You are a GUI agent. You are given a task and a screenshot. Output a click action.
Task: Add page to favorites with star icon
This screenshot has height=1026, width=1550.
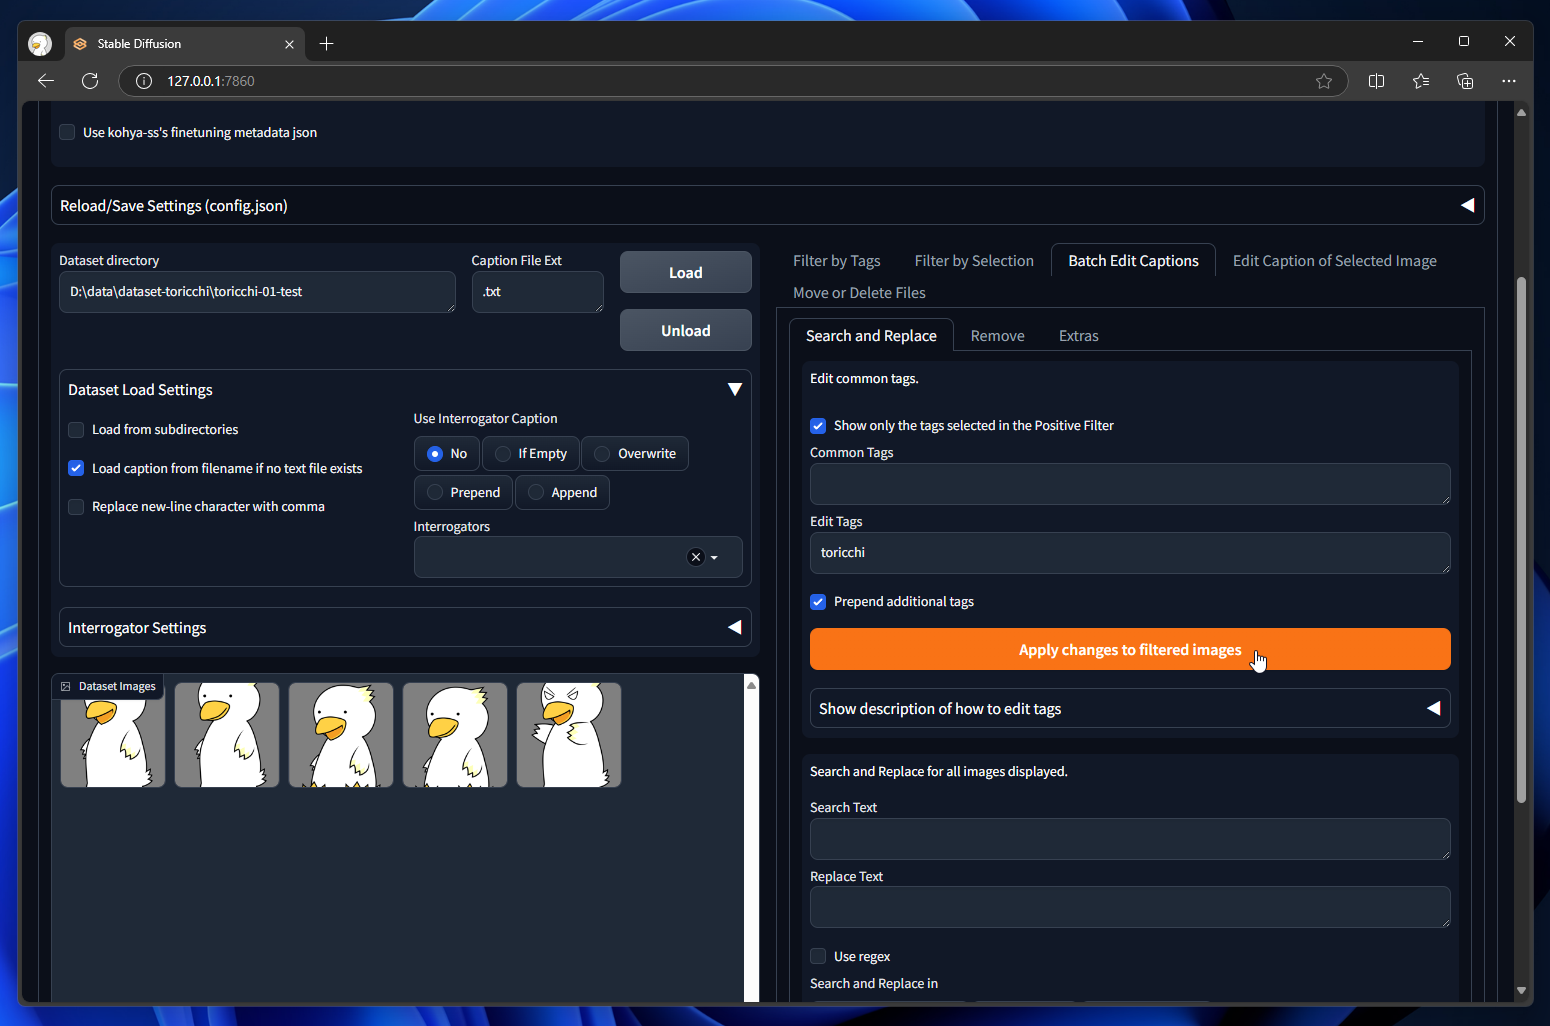point(1323,81)
